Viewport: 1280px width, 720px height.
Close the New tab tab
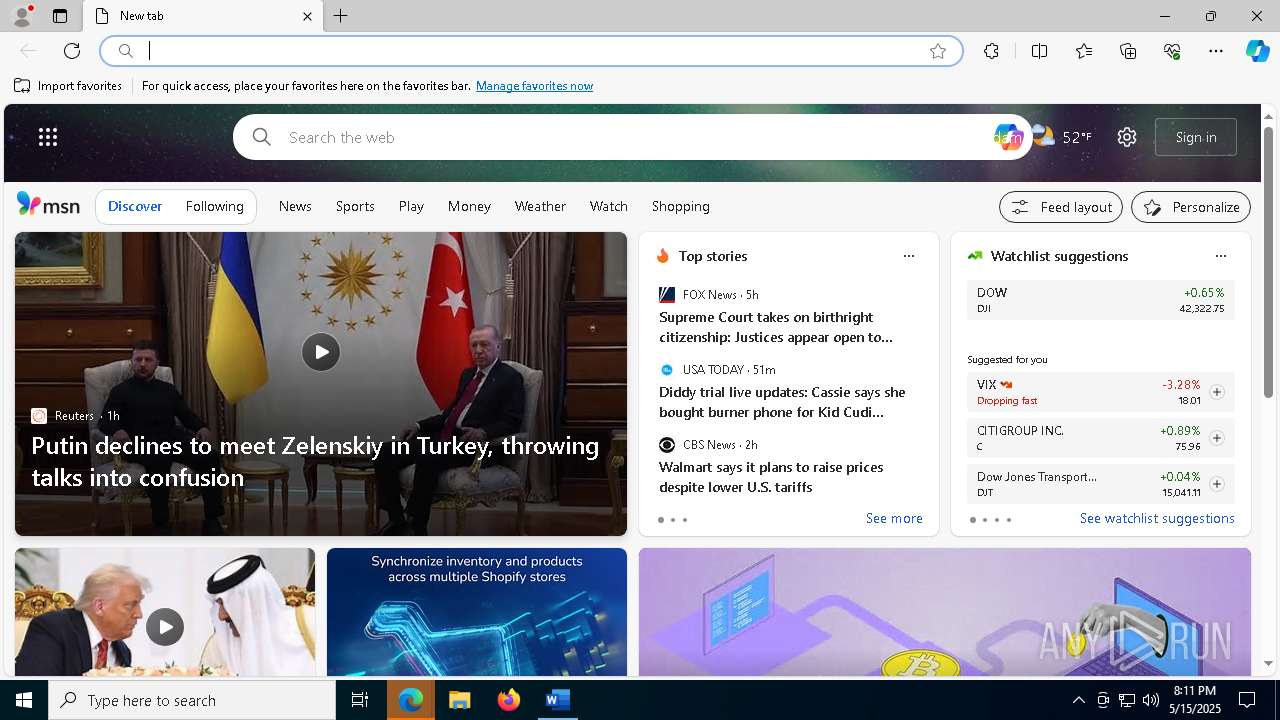(x=307, y=16)
